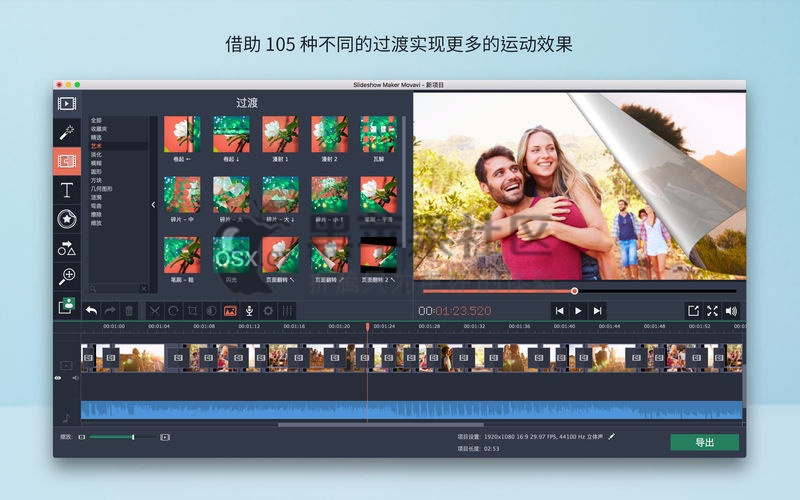
Task: Toggle track visibility eye icon
Action: (x=58, y=378)
